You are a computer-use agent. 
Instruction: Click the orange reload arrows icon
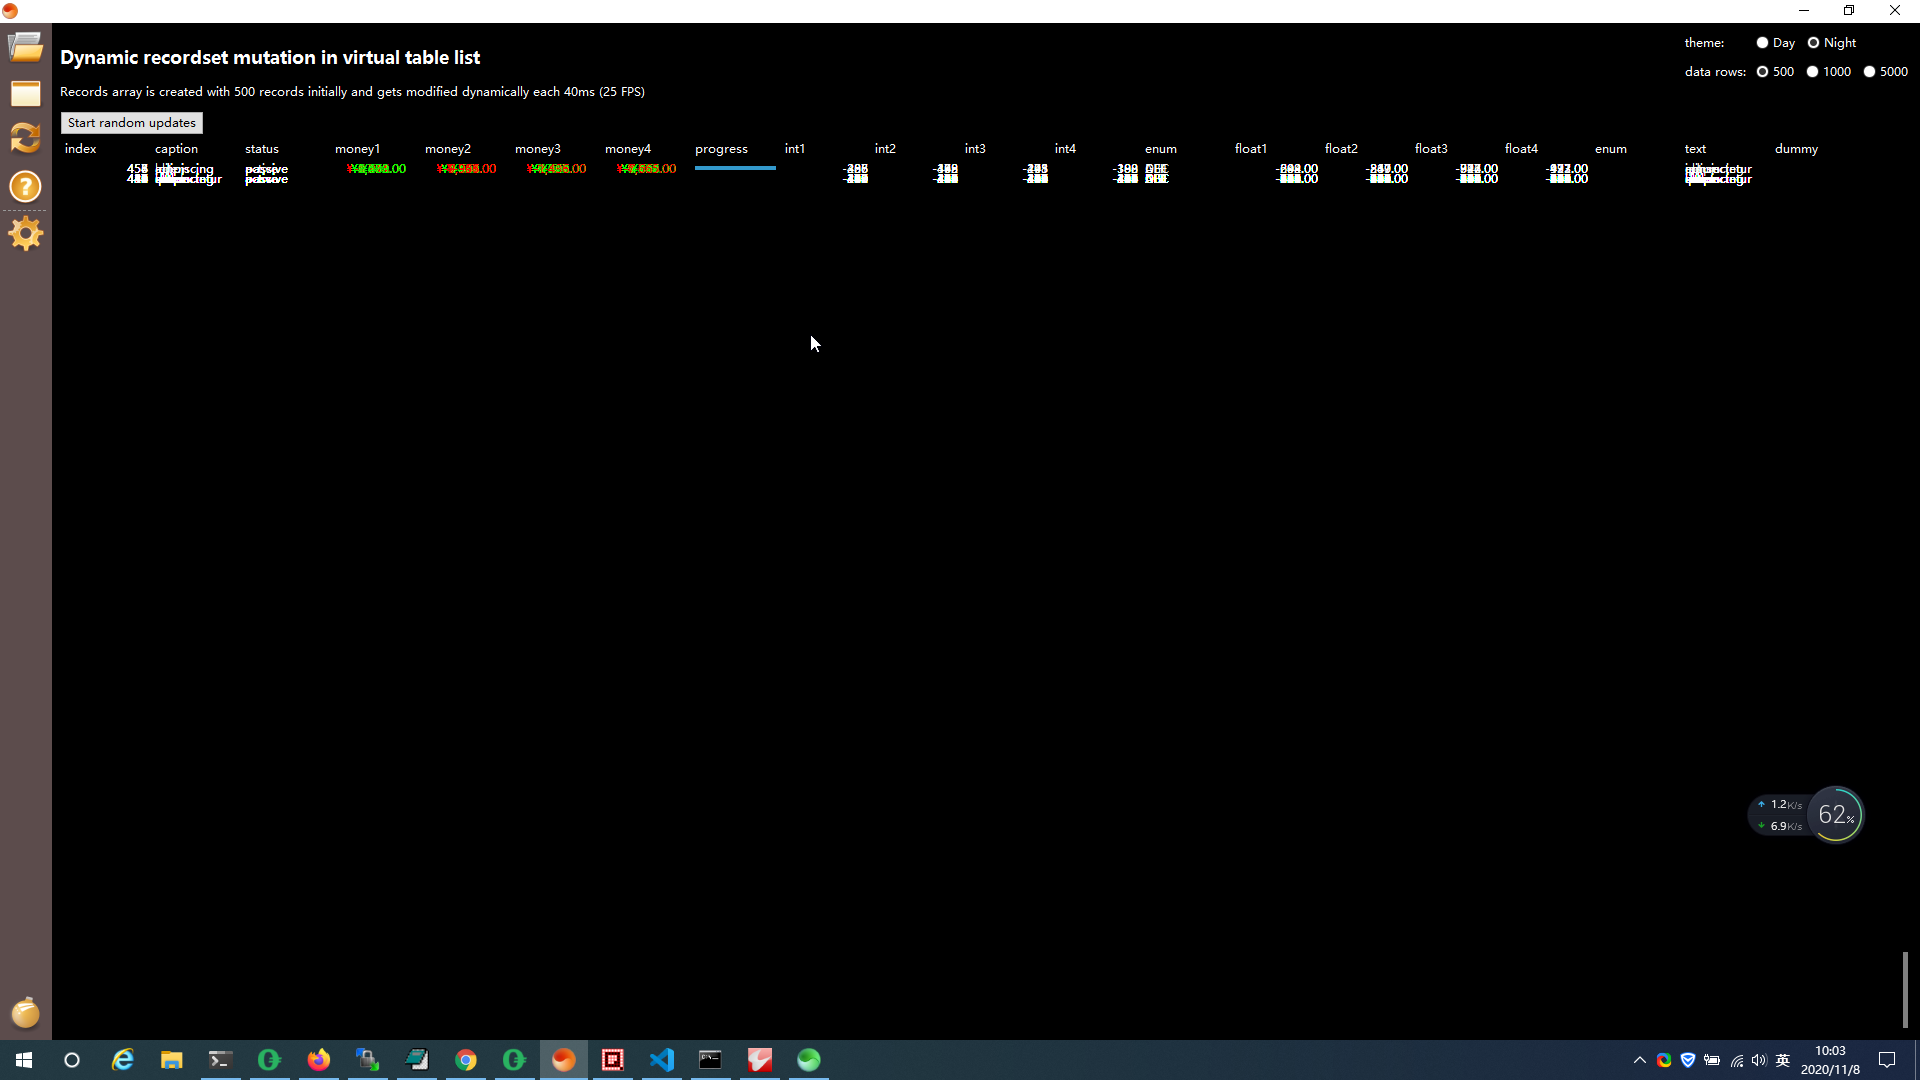point(25,138)
